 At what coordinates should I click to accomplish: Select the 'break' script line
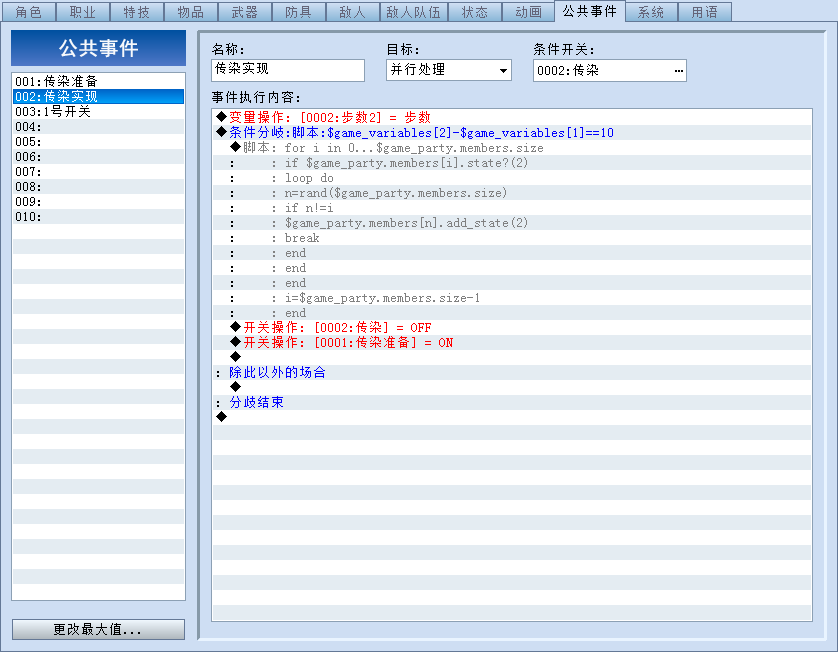tap(512, 237)
